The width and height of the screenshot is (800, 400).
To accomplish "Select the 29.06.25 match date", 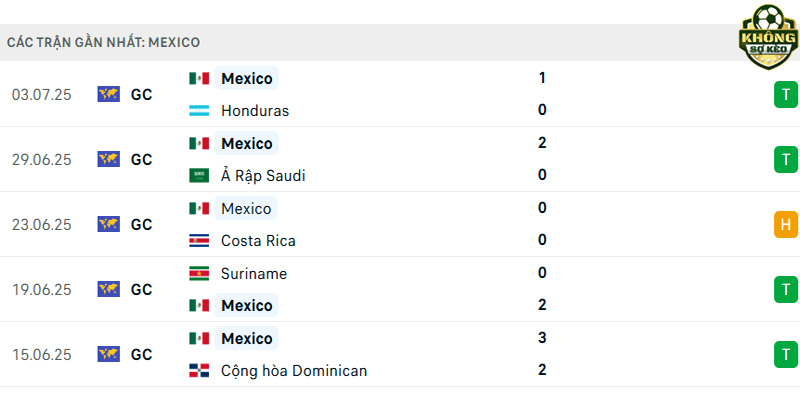I will (x=42, y=160).
